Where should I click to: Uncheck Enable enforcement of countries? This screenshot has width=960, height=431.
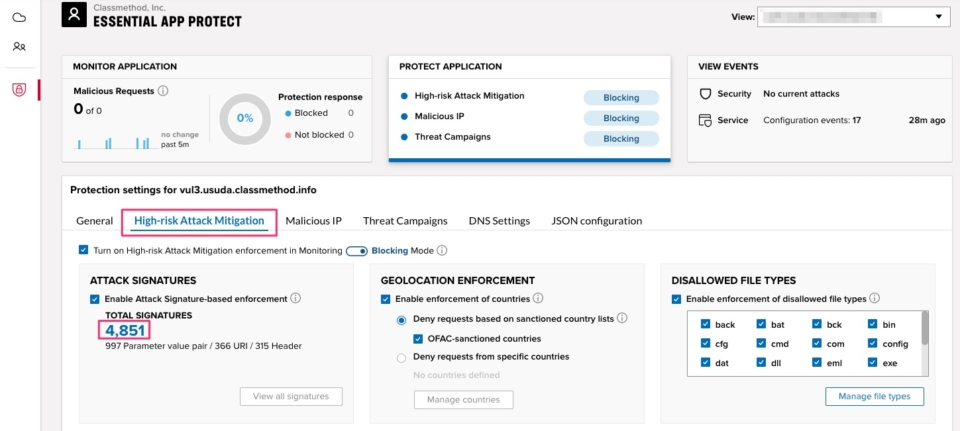coord(385,299)
